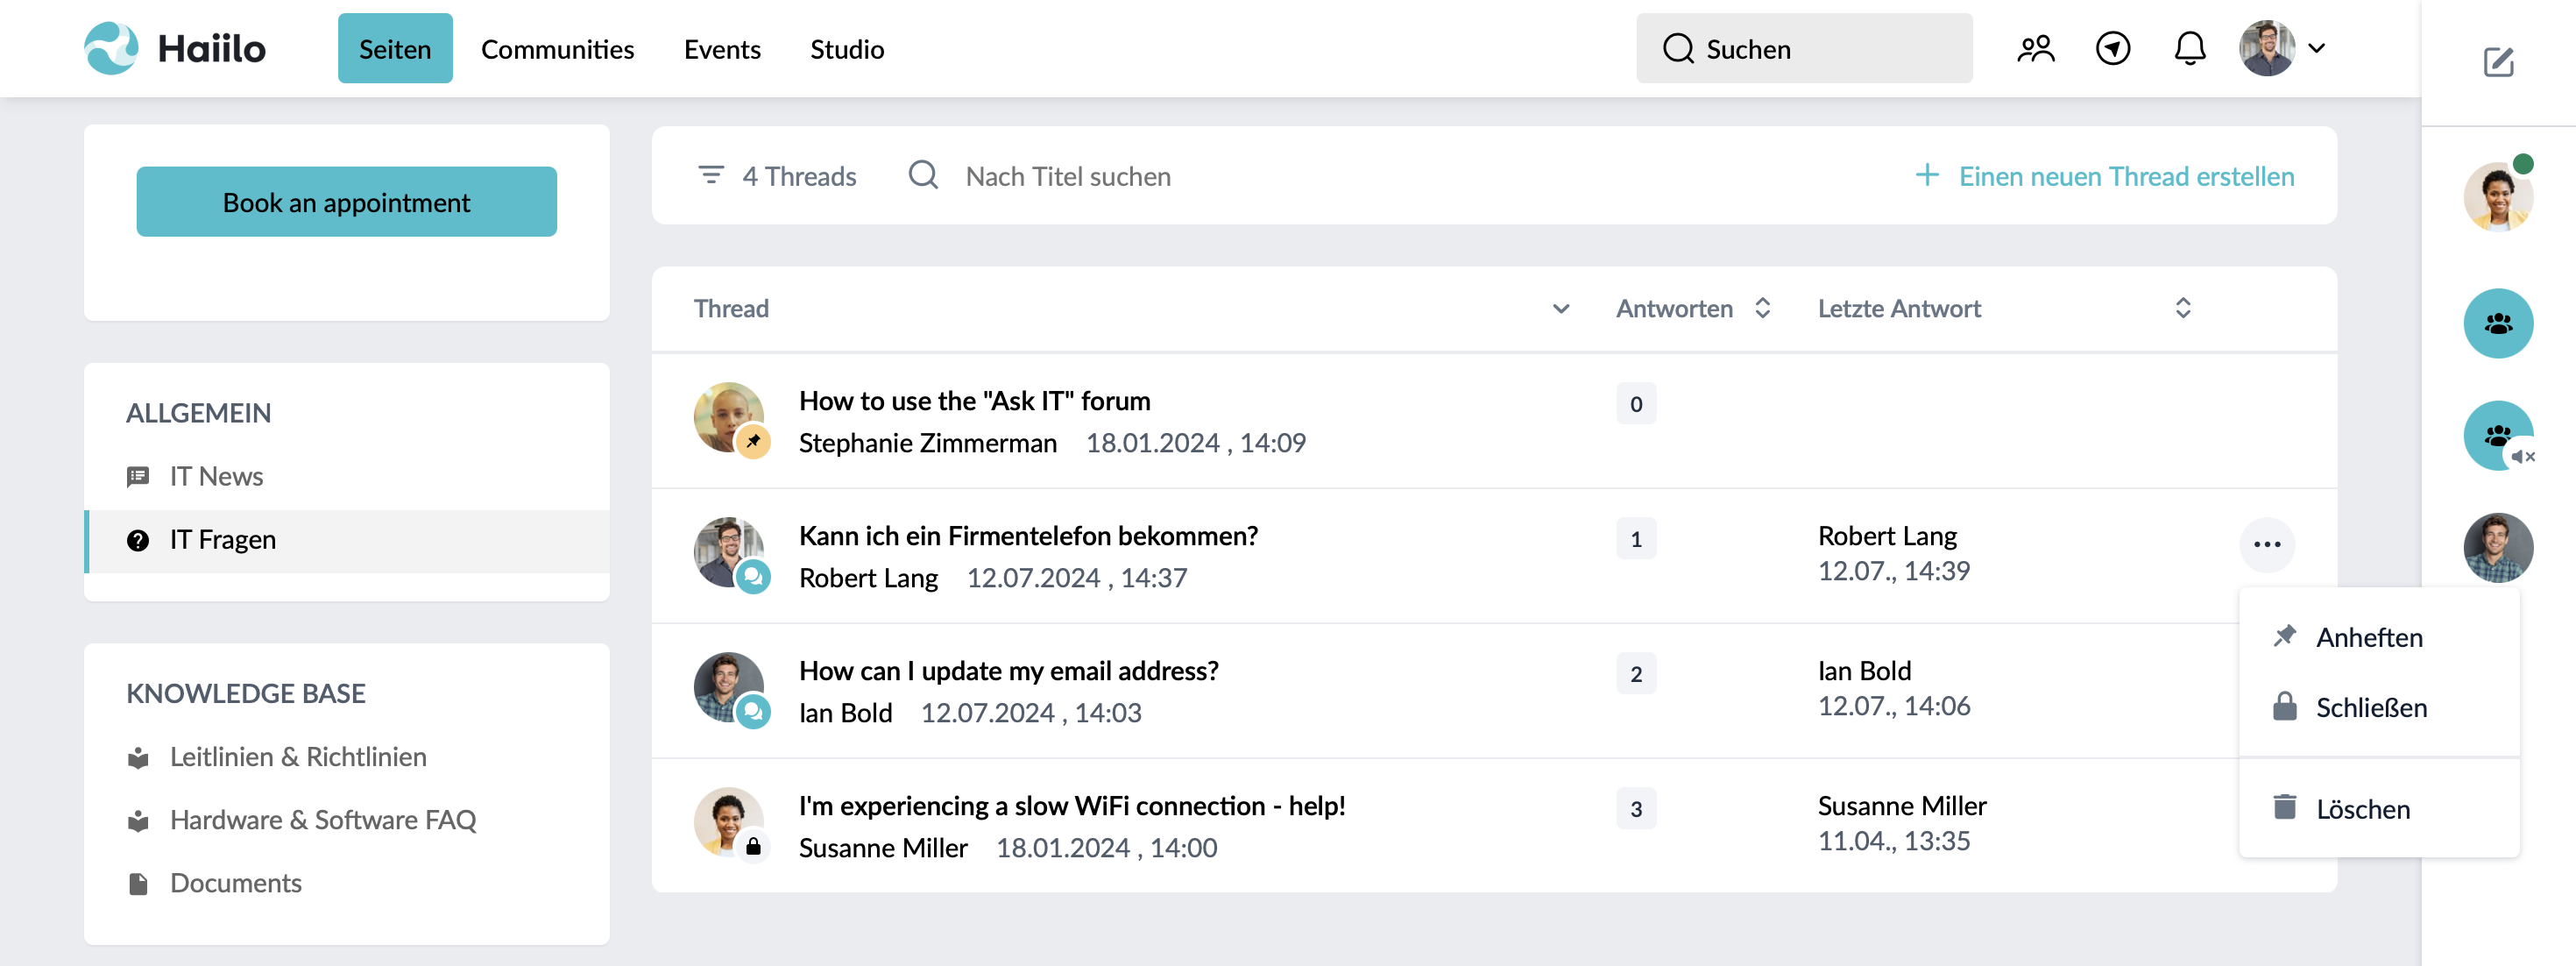This screenshot has width=2576, height=966.
Task: Click Ian Bold's thread avatar
Action: click(729, 687)
